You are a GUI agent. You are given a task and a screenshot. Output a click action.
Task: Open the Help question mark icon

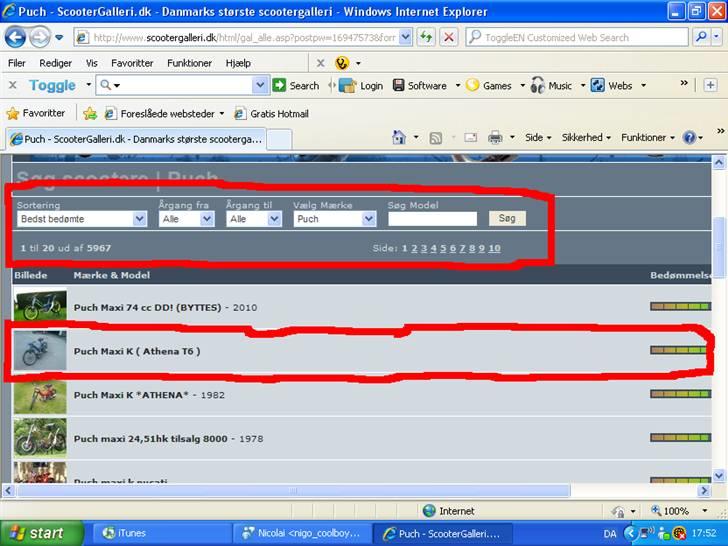click(x=689, y=138)
